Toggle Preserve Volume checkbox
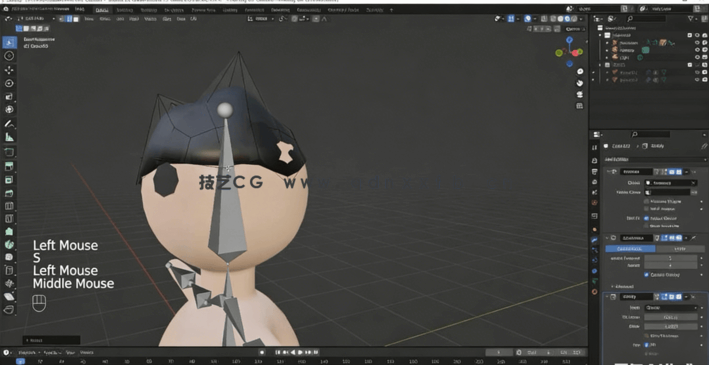709x365 pixels. 647,201
